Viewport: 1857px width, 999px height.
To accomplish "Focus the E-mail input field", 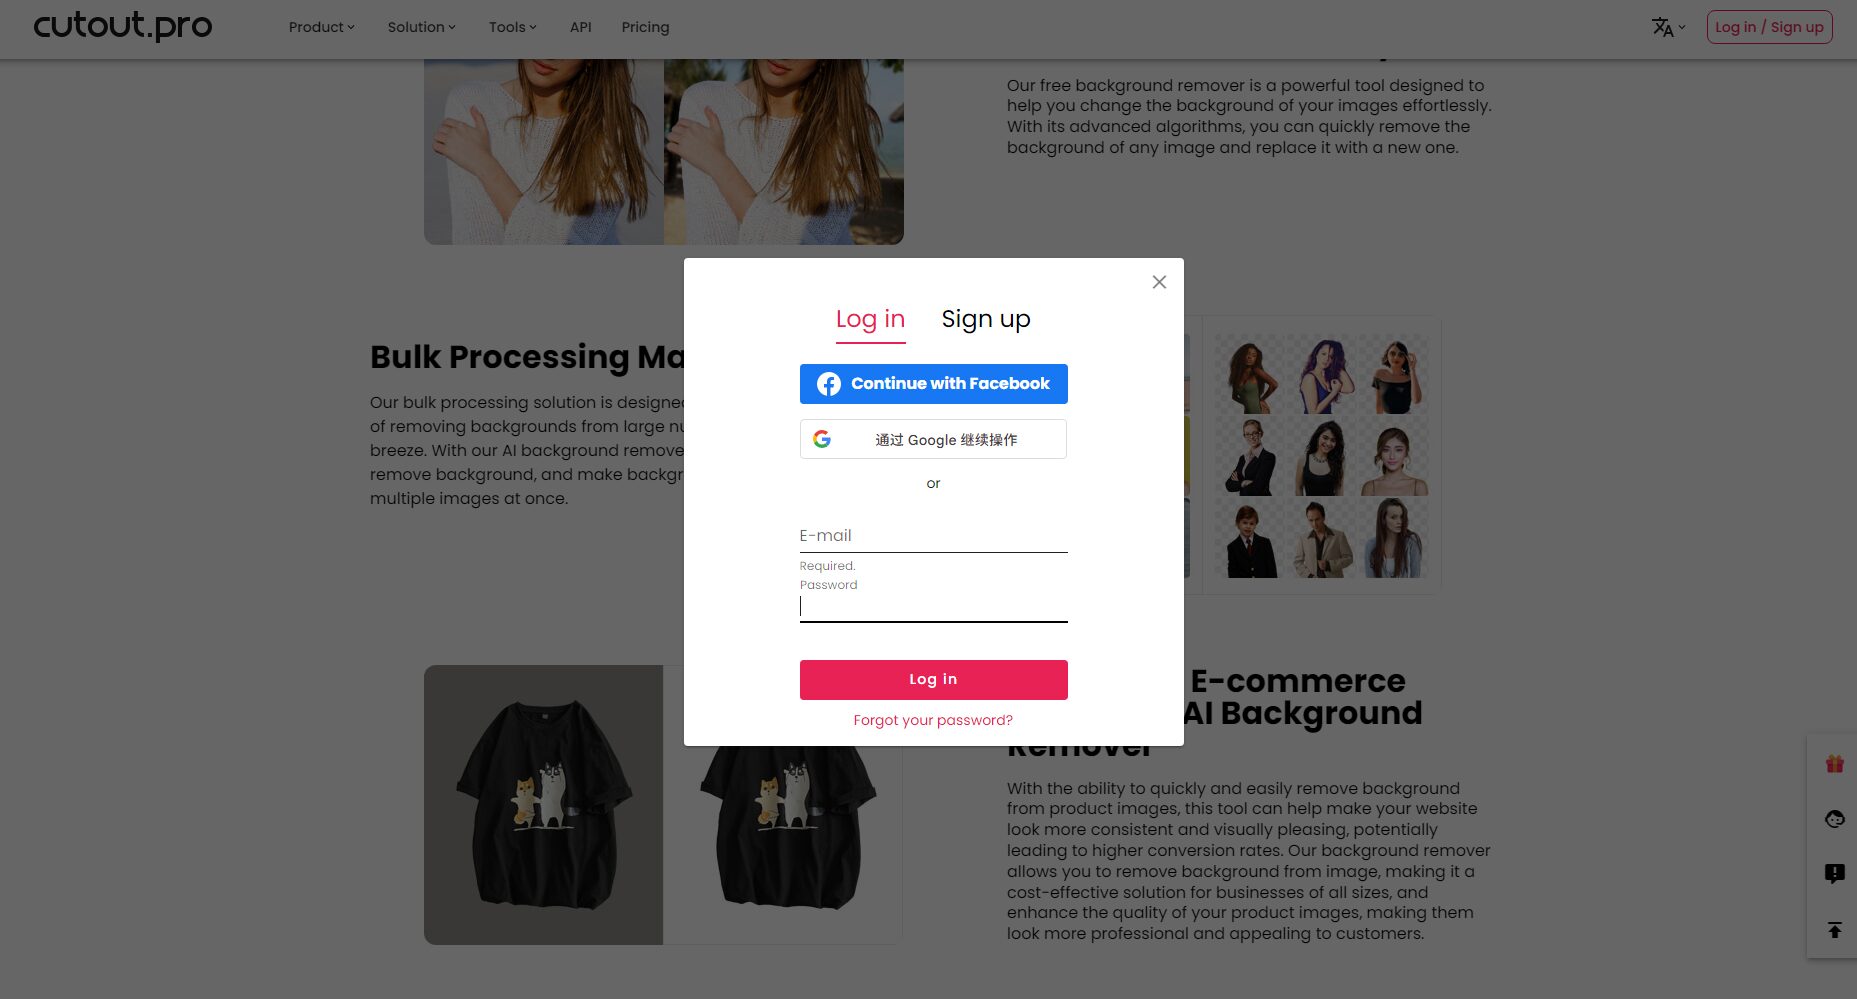I will coord(933,536).
